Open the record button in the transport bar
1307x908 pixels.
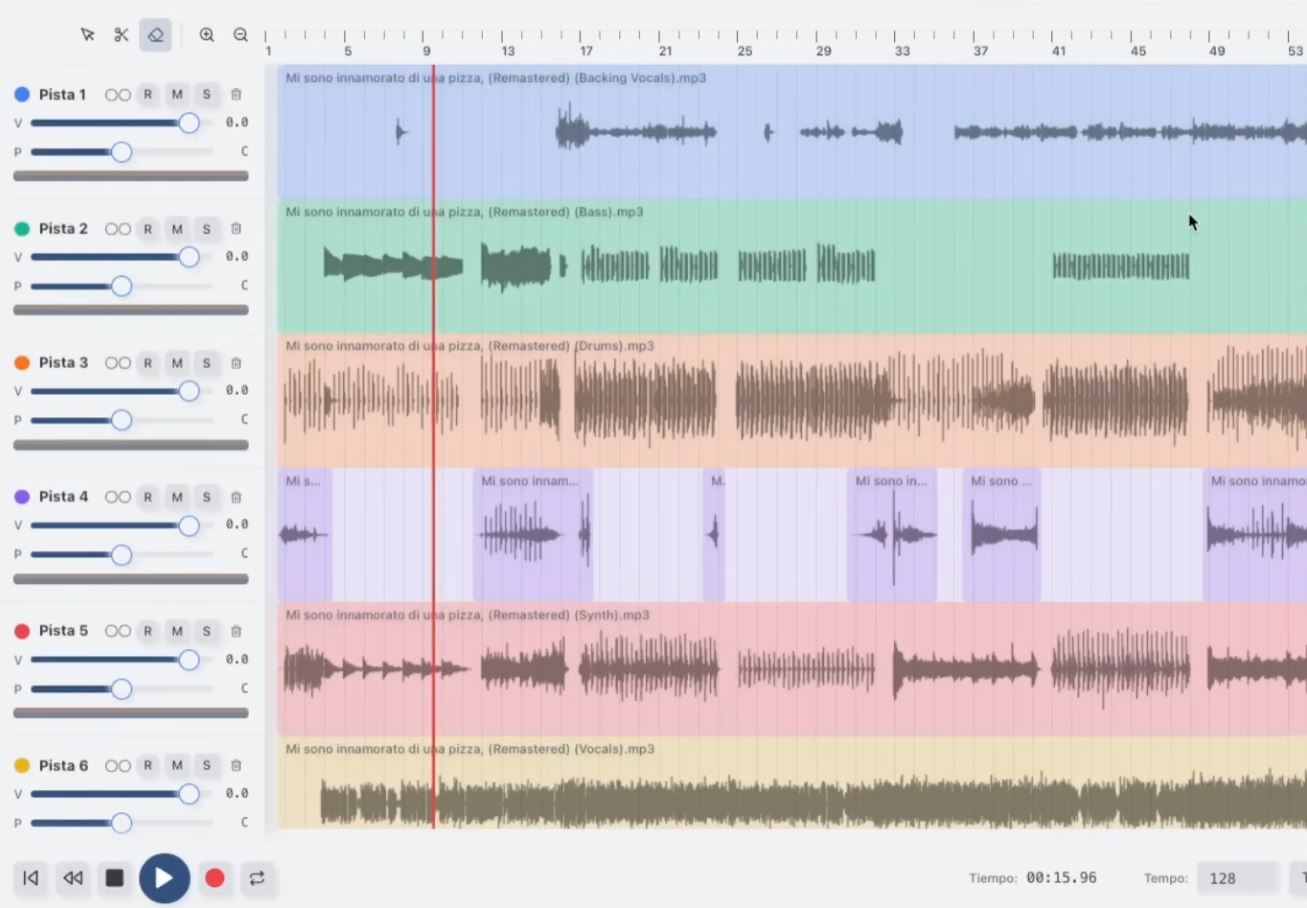click(x=215, y=878)
